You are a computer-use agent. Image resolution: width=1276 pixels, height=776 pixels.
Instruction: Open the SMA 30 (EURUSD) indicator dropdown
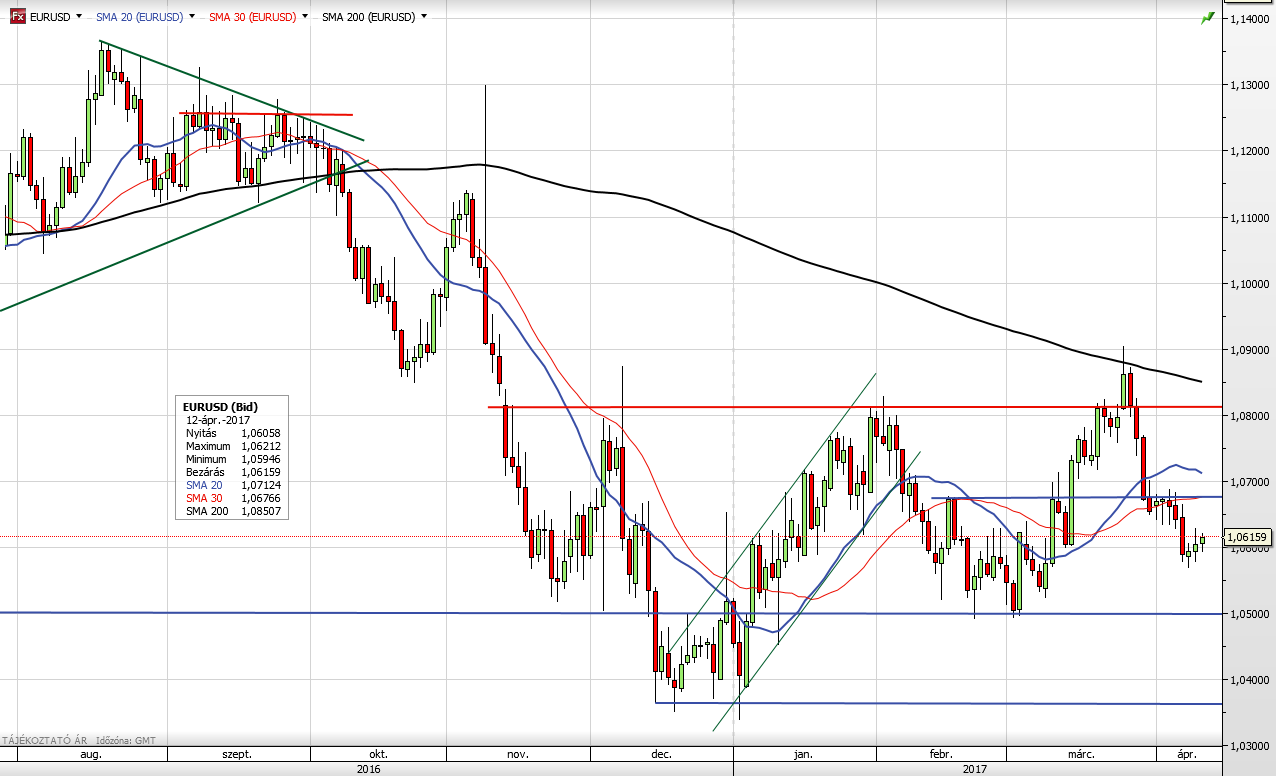(x=303, y=17)
